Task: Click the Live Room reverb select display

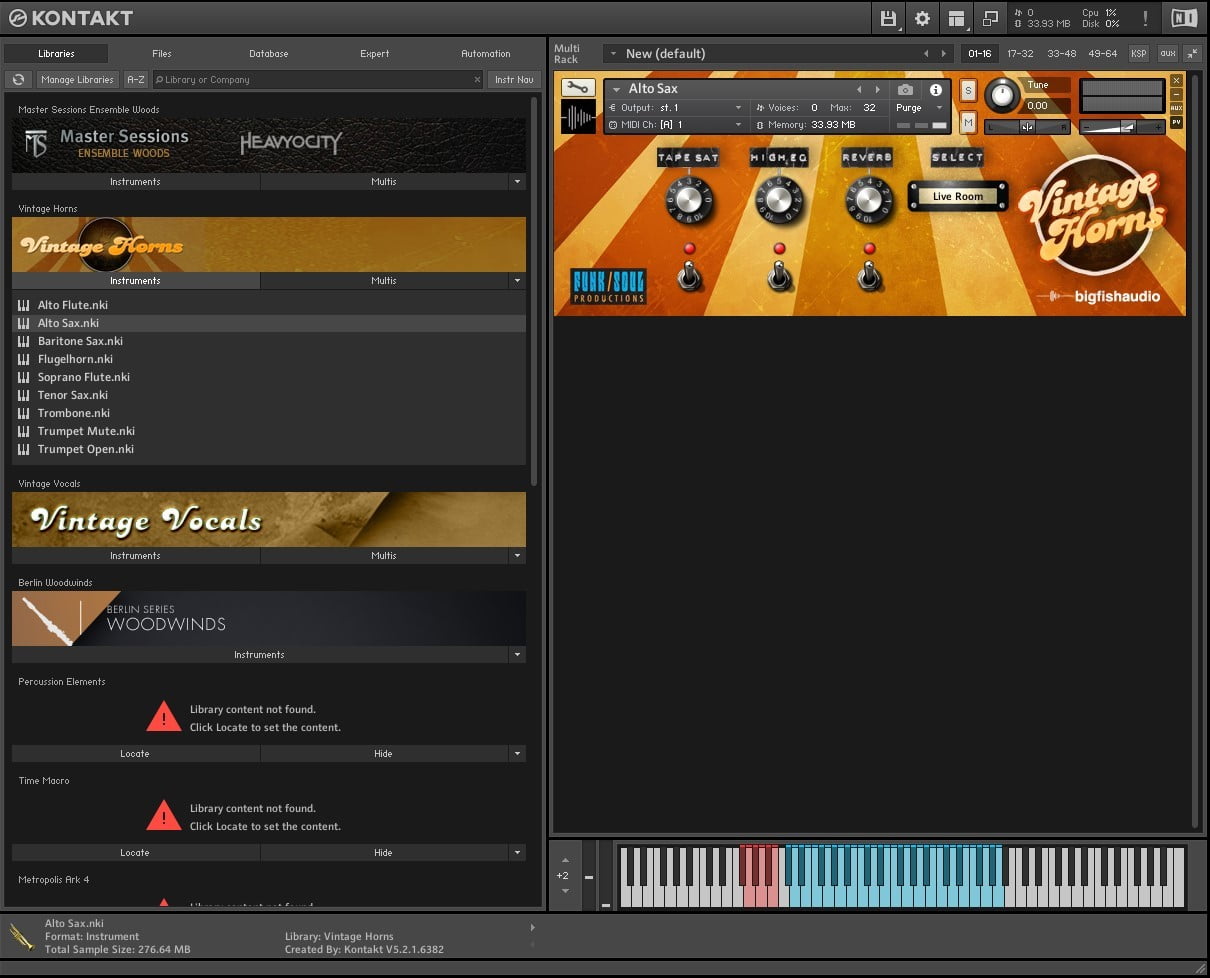Action: point(958,196)
